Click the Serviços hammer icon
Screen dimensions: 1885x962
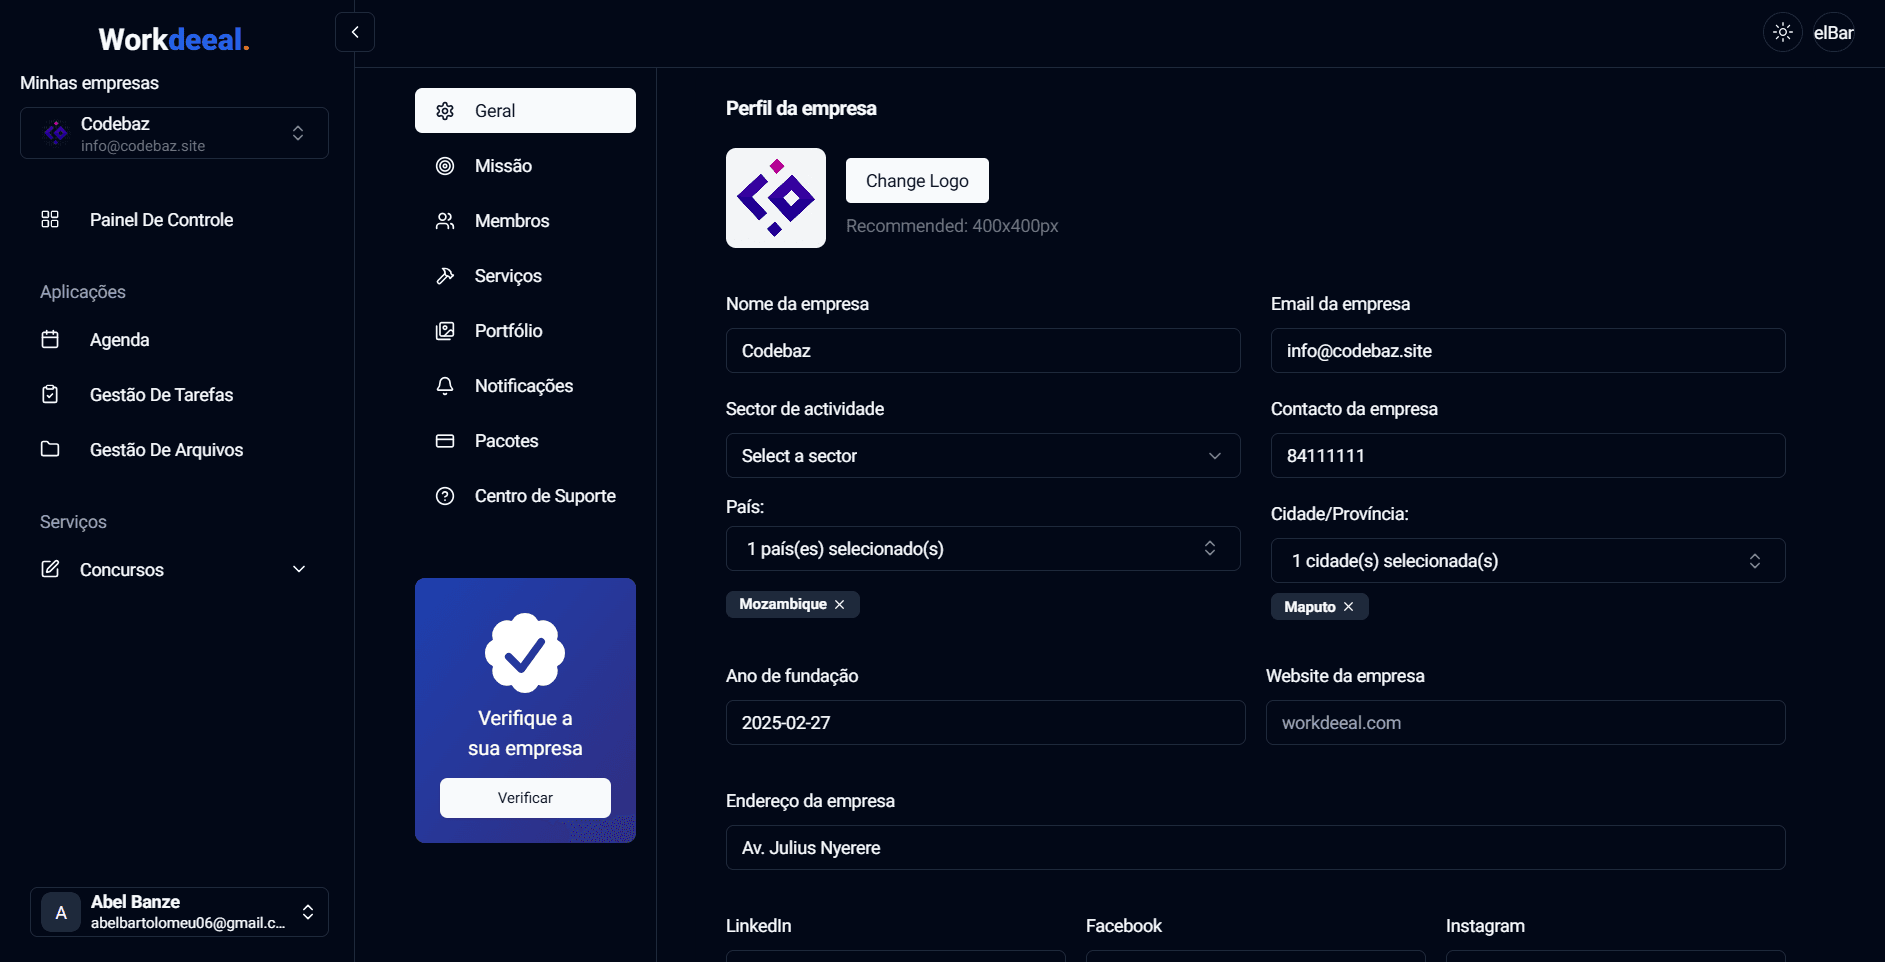445,276
